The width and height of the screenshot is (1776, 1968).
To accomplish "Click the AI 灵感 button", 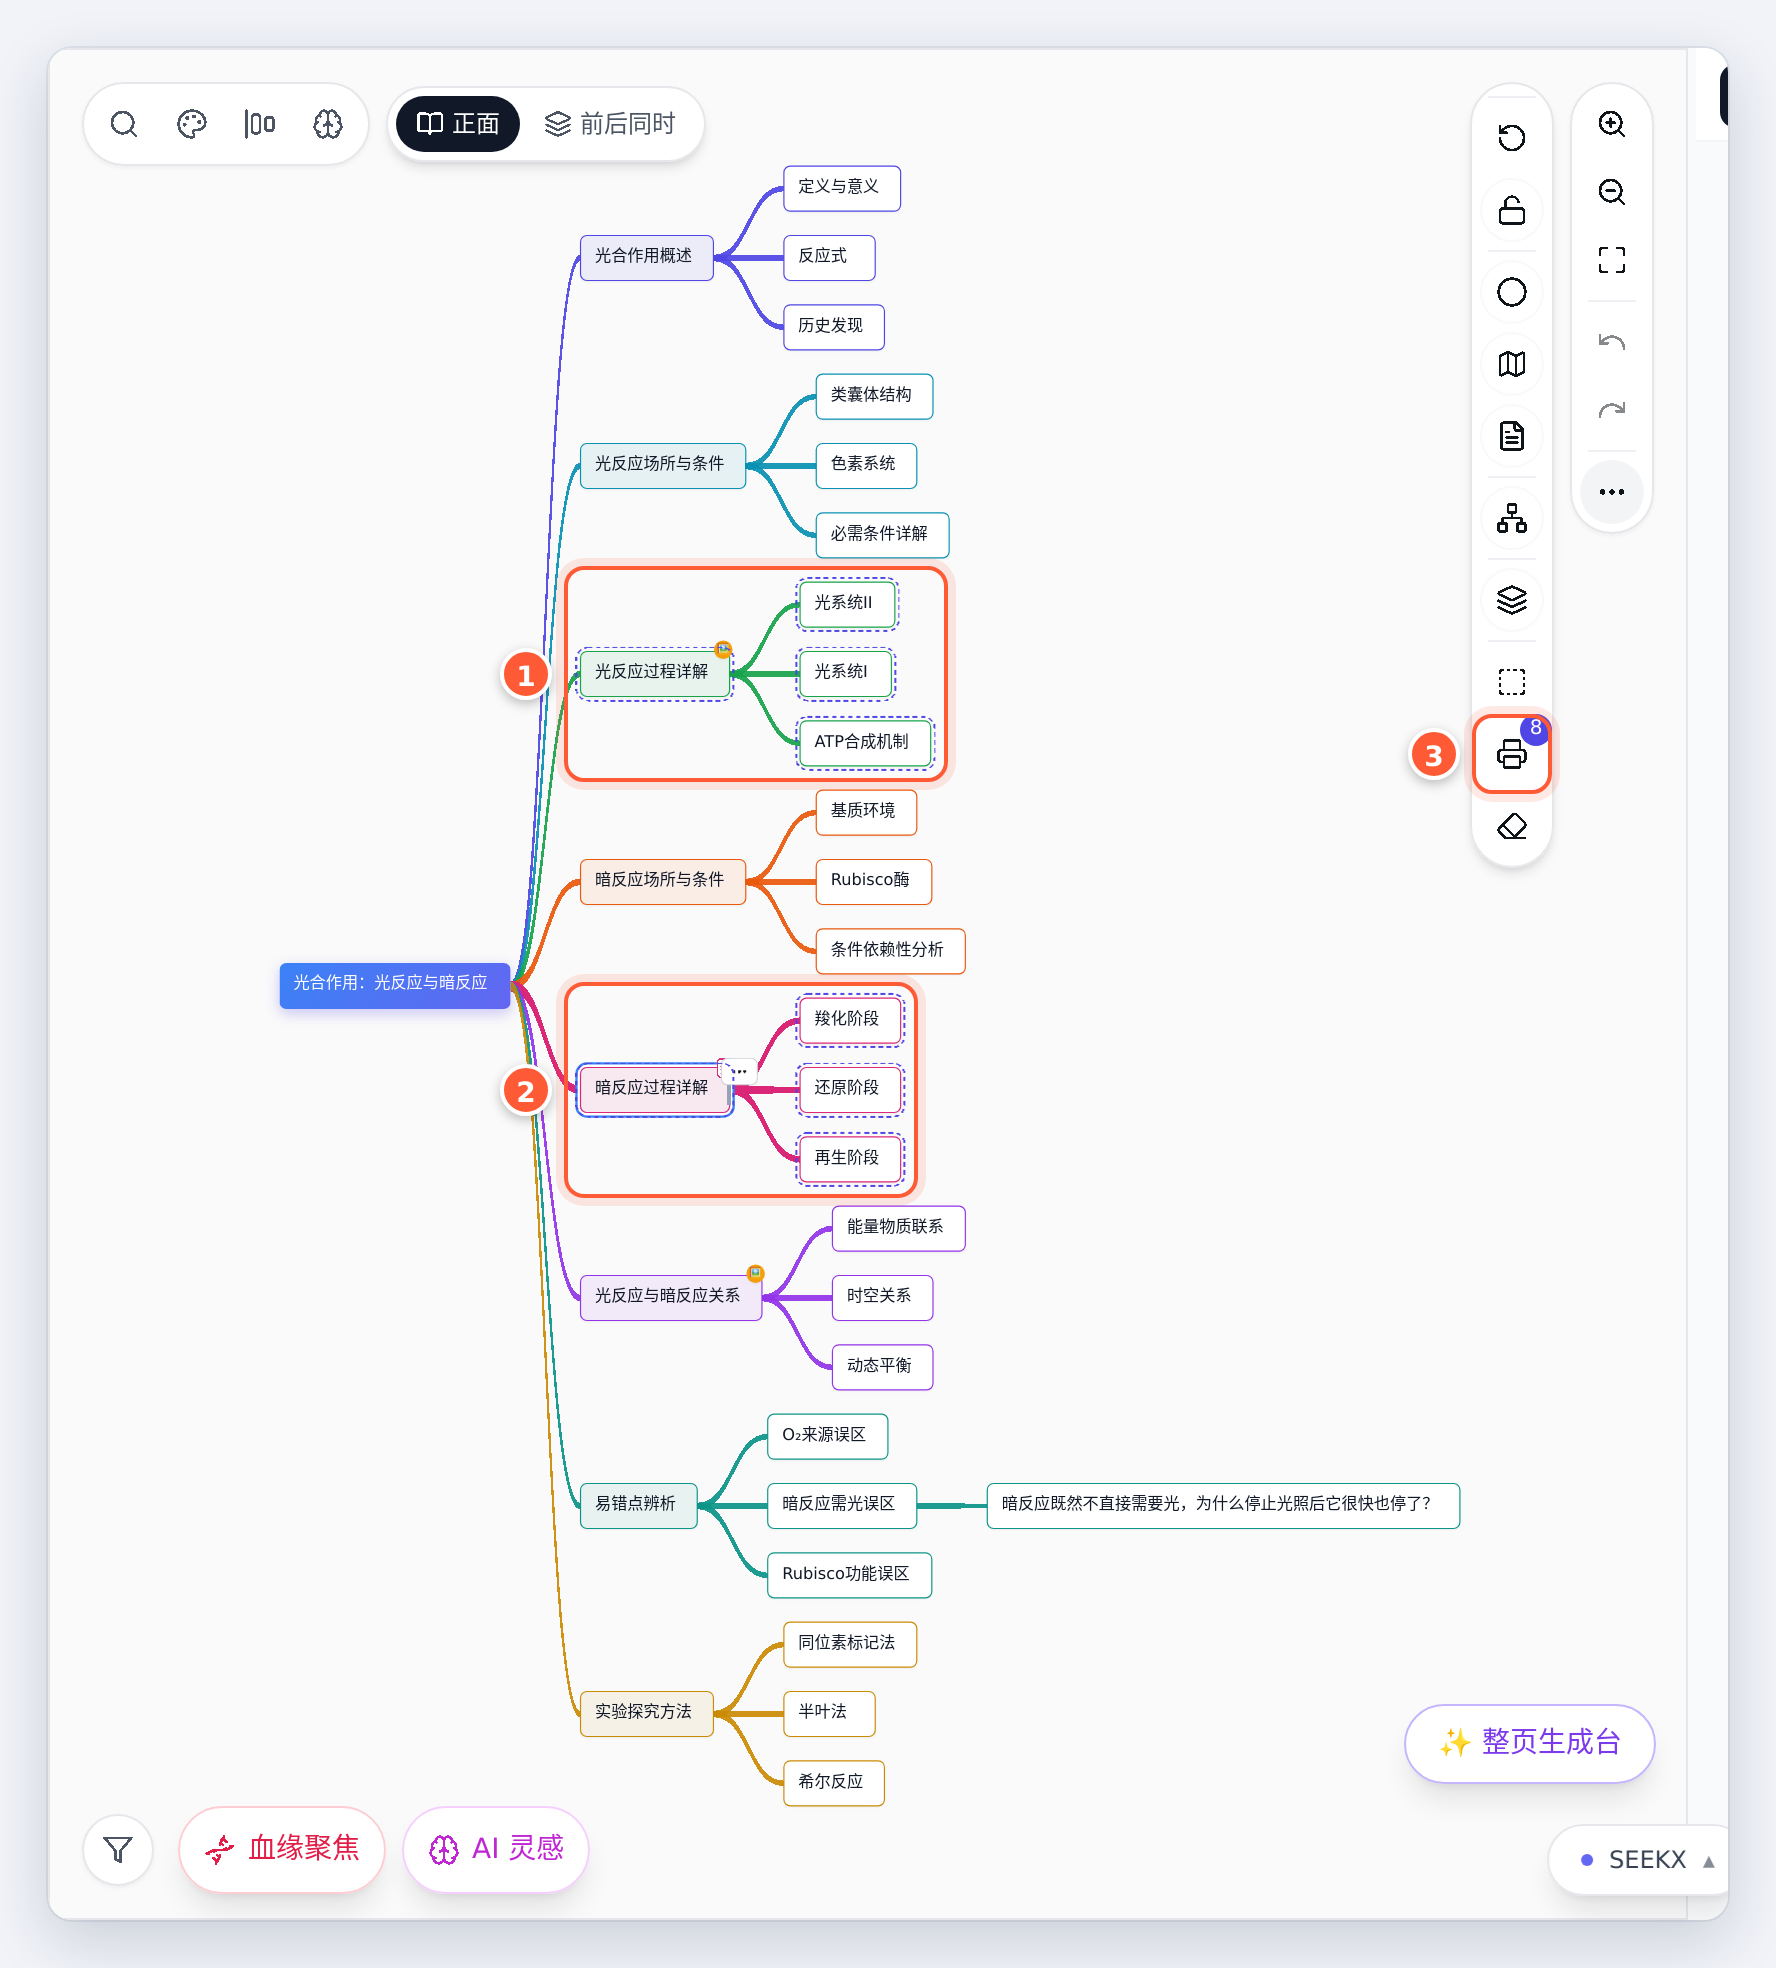I will (496, 1849).
